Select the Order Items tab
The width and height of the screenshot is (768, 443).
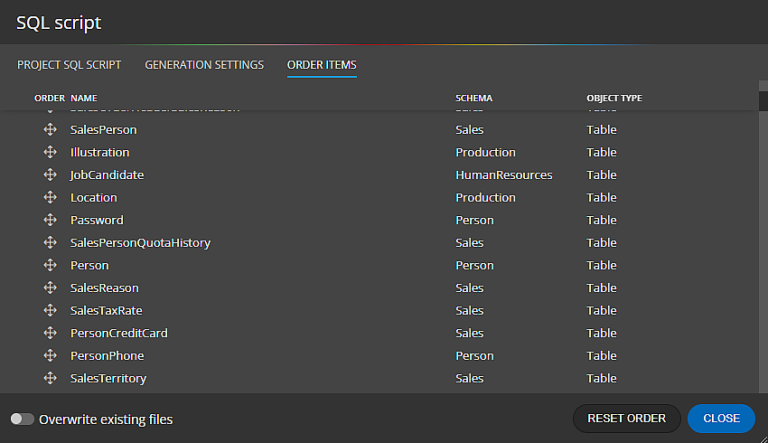(x=321, y=65)
